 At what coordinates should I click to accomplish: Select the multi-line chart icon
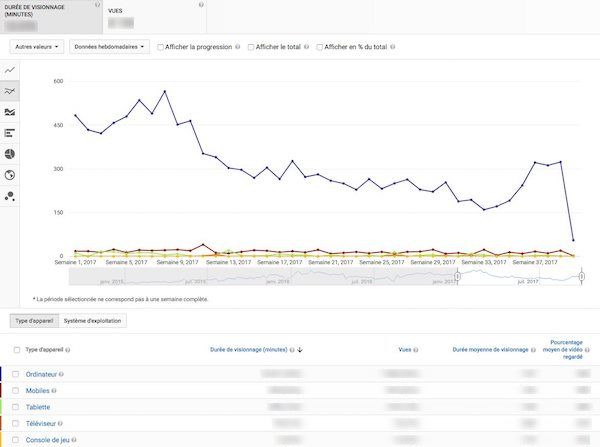[10, 91]
